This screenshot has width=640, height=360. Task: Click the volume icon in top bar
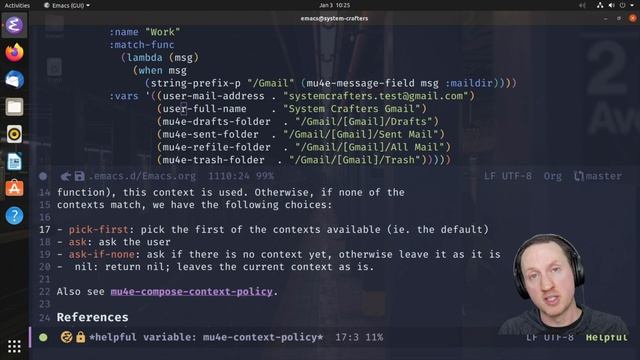click(x=611, y=5)
